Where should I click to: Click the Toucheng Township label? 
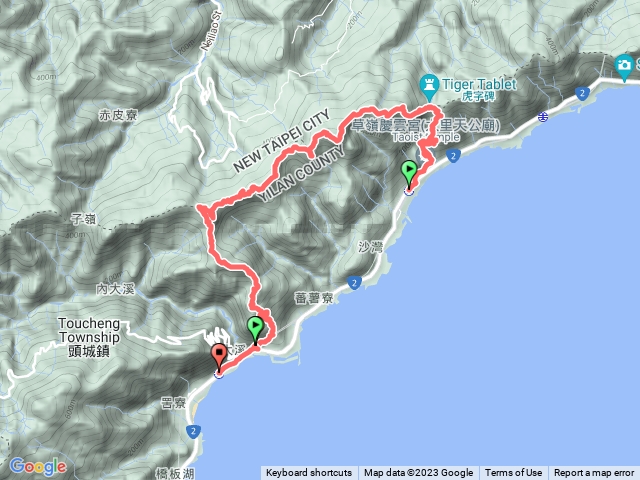point(89,337)
